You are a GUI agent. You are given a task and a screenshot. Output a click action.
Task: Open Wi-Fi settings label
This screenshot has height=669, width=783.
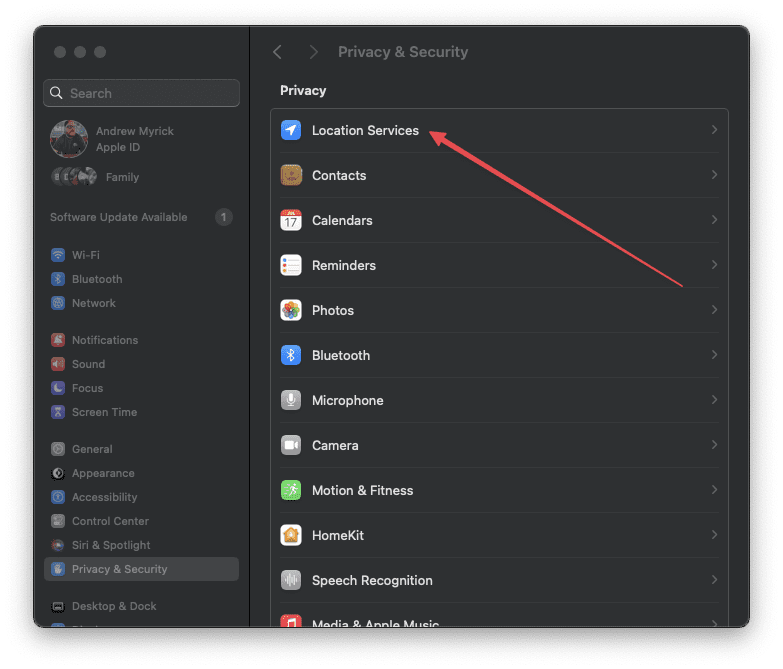tap(85, 255)
